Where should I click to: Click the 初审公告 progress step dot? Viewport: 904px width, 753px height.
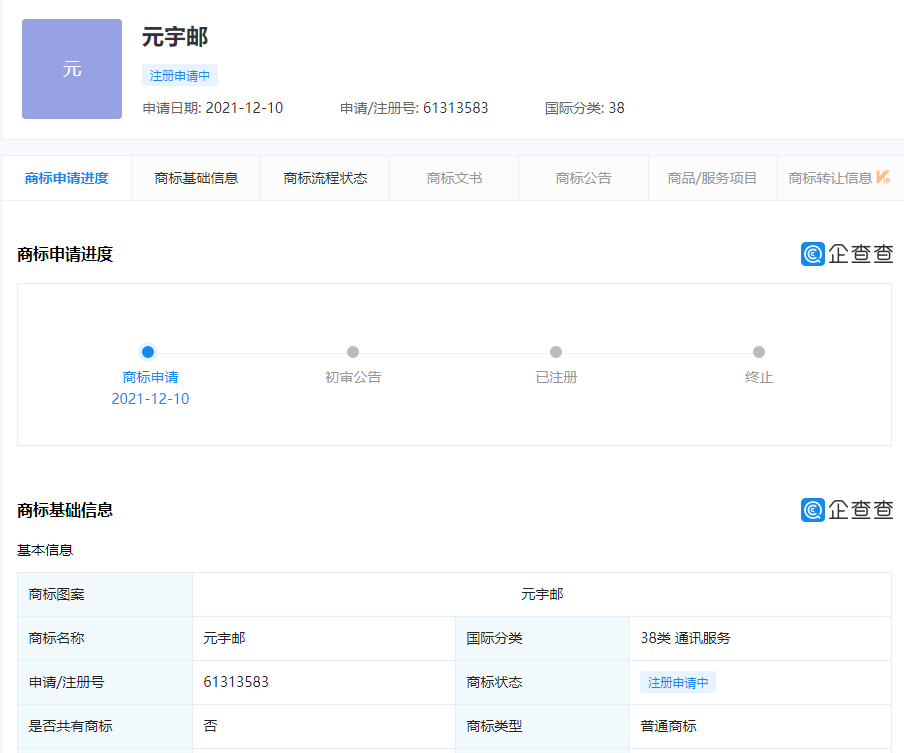(x=353, y=352)
